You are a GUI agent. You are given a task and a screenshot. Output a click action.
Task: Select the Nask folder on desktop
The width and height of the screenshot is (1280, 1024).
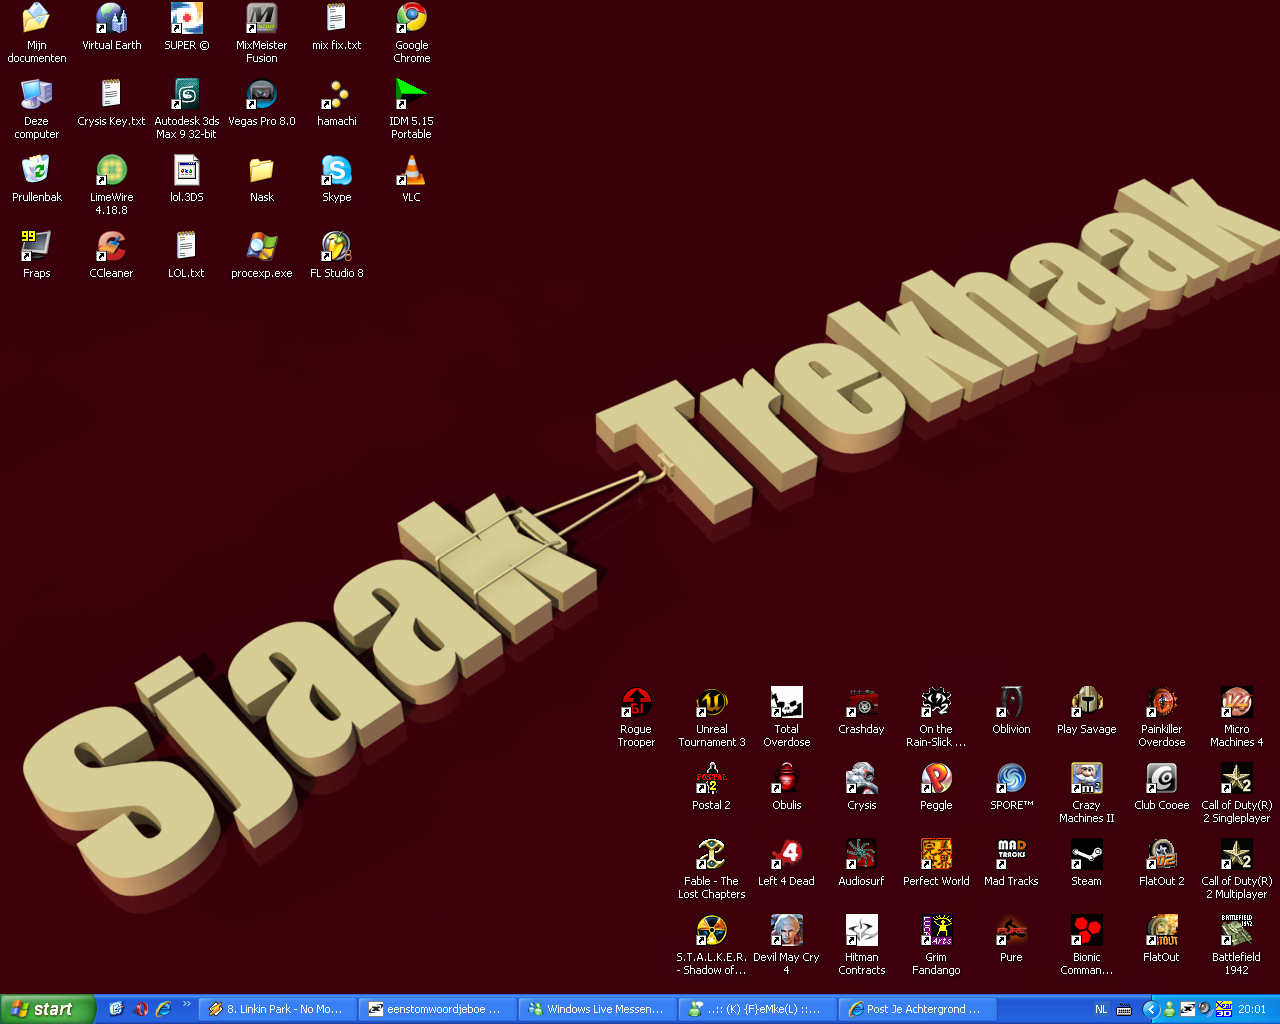click(262, 170)
